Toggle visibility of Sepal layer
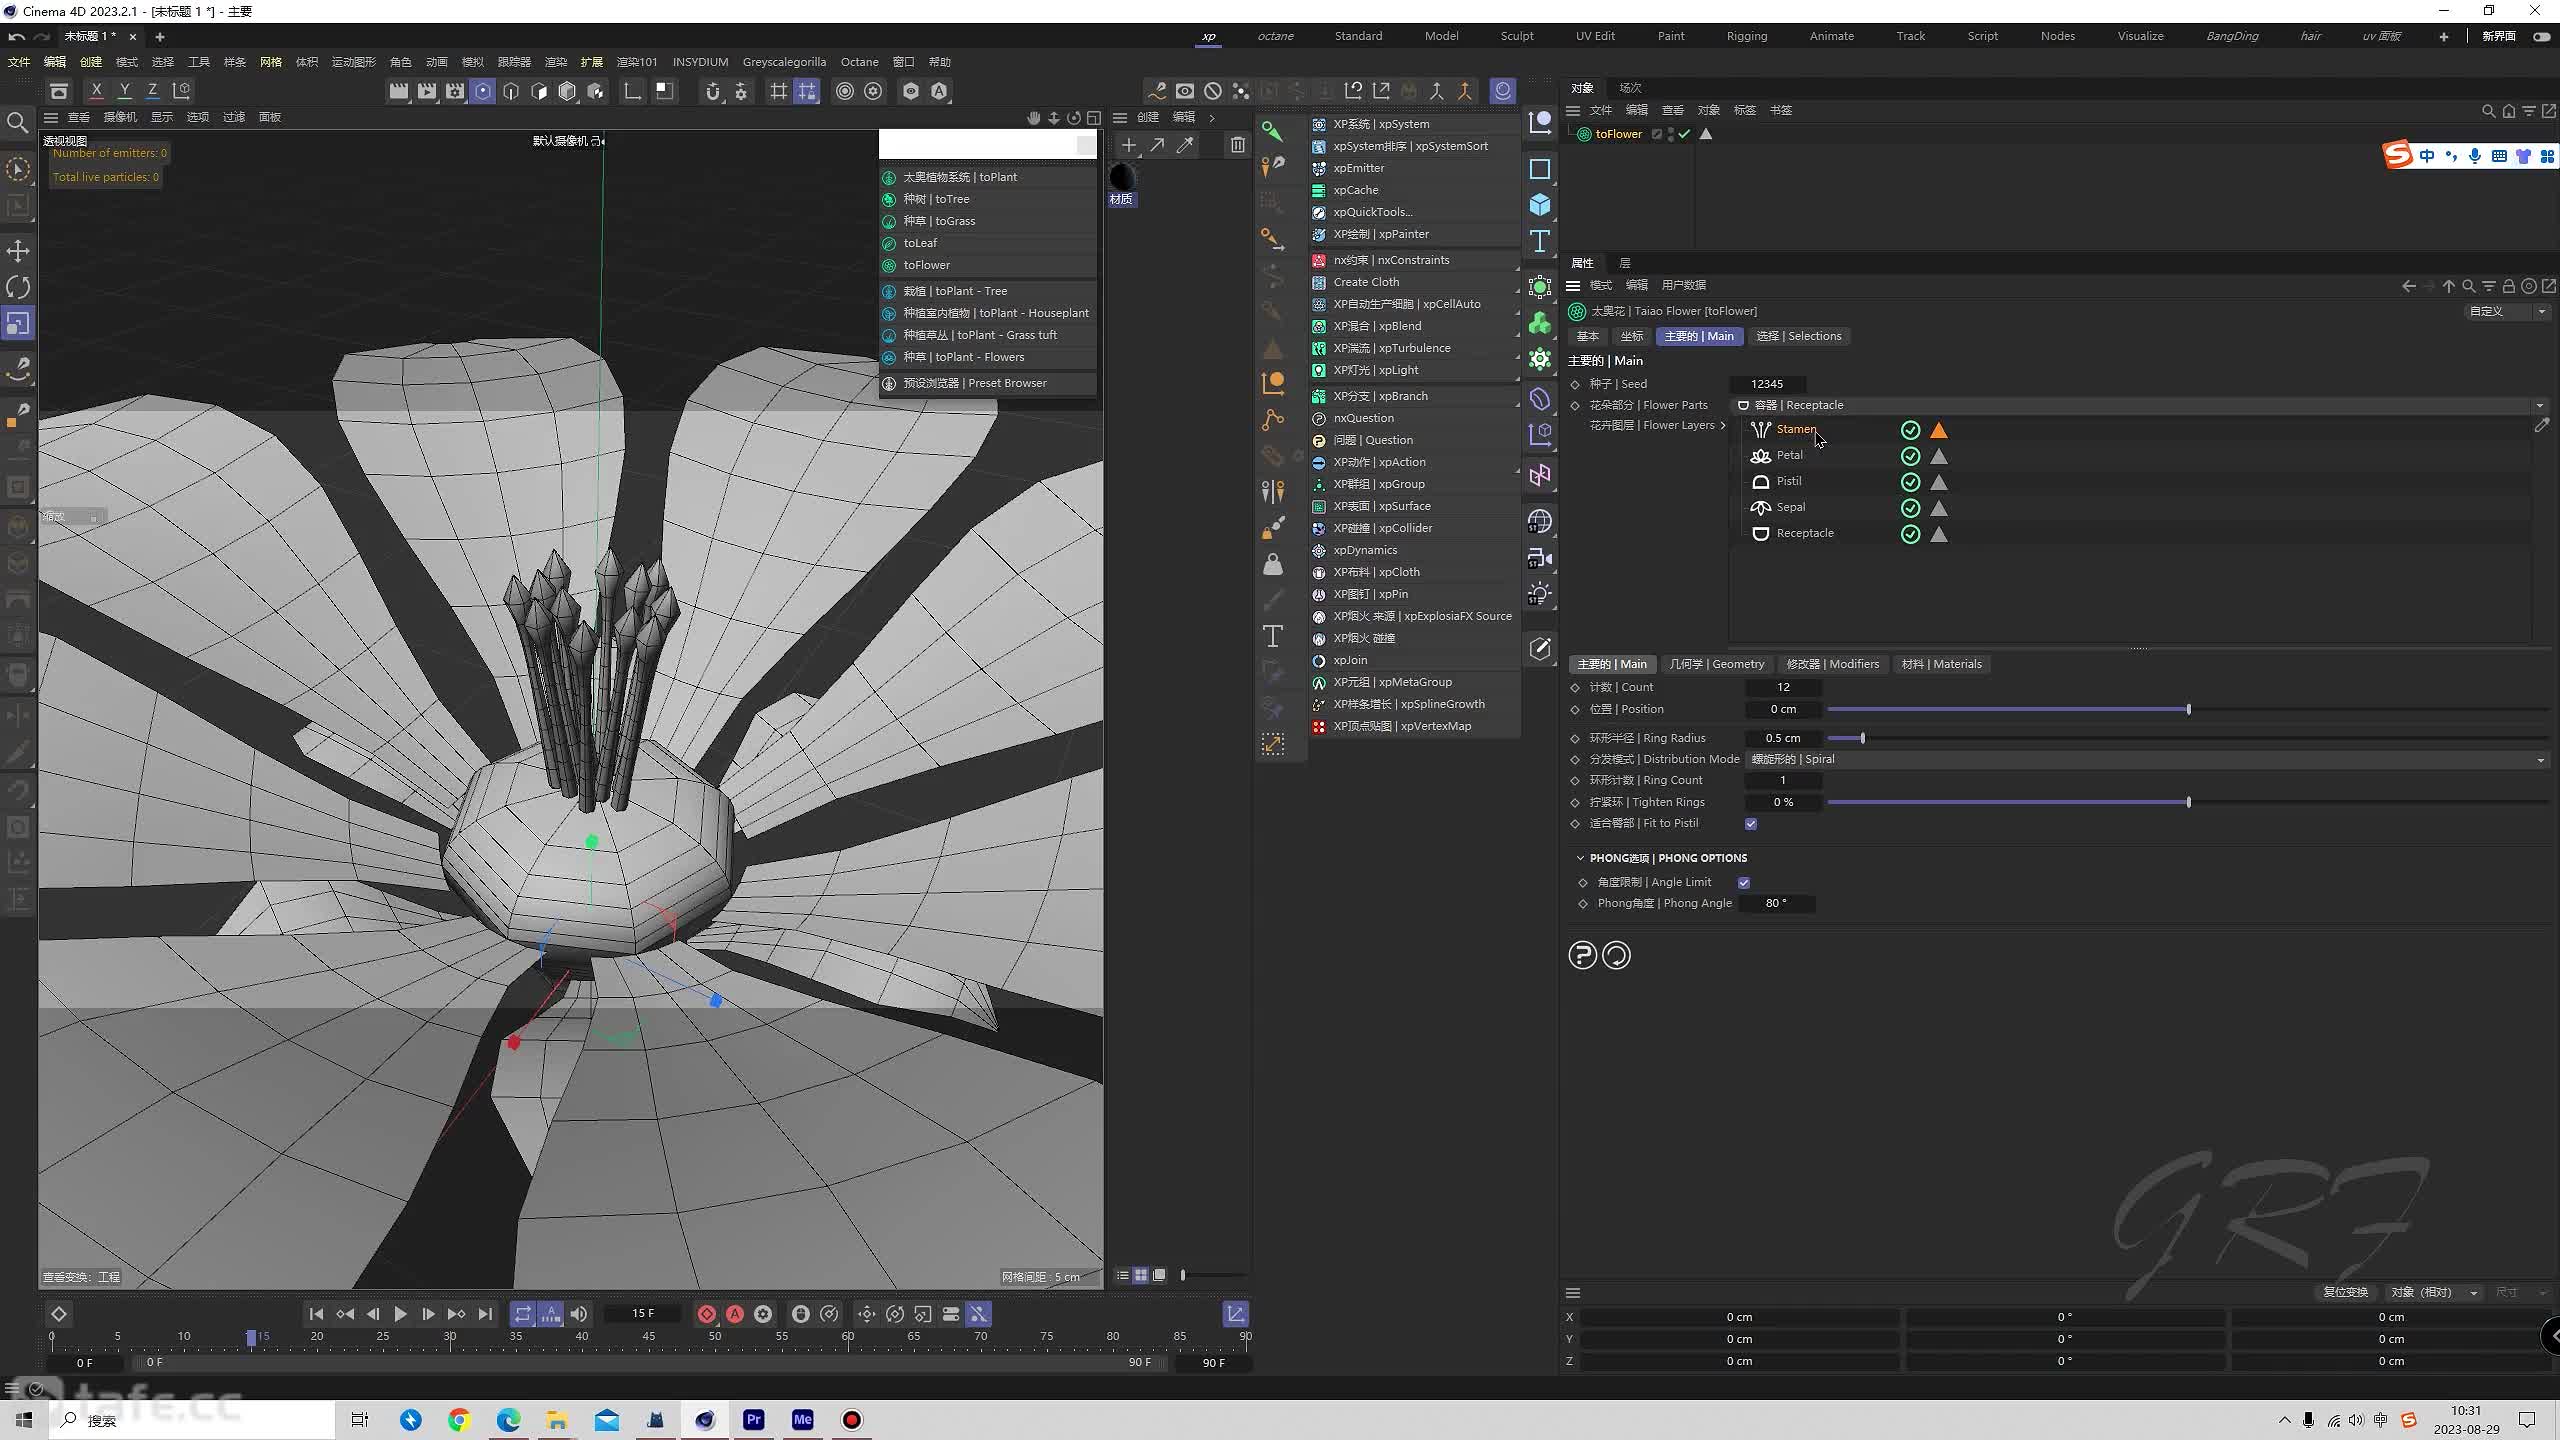Screen dimensions: 2560x1440 tap(1911, 506)
